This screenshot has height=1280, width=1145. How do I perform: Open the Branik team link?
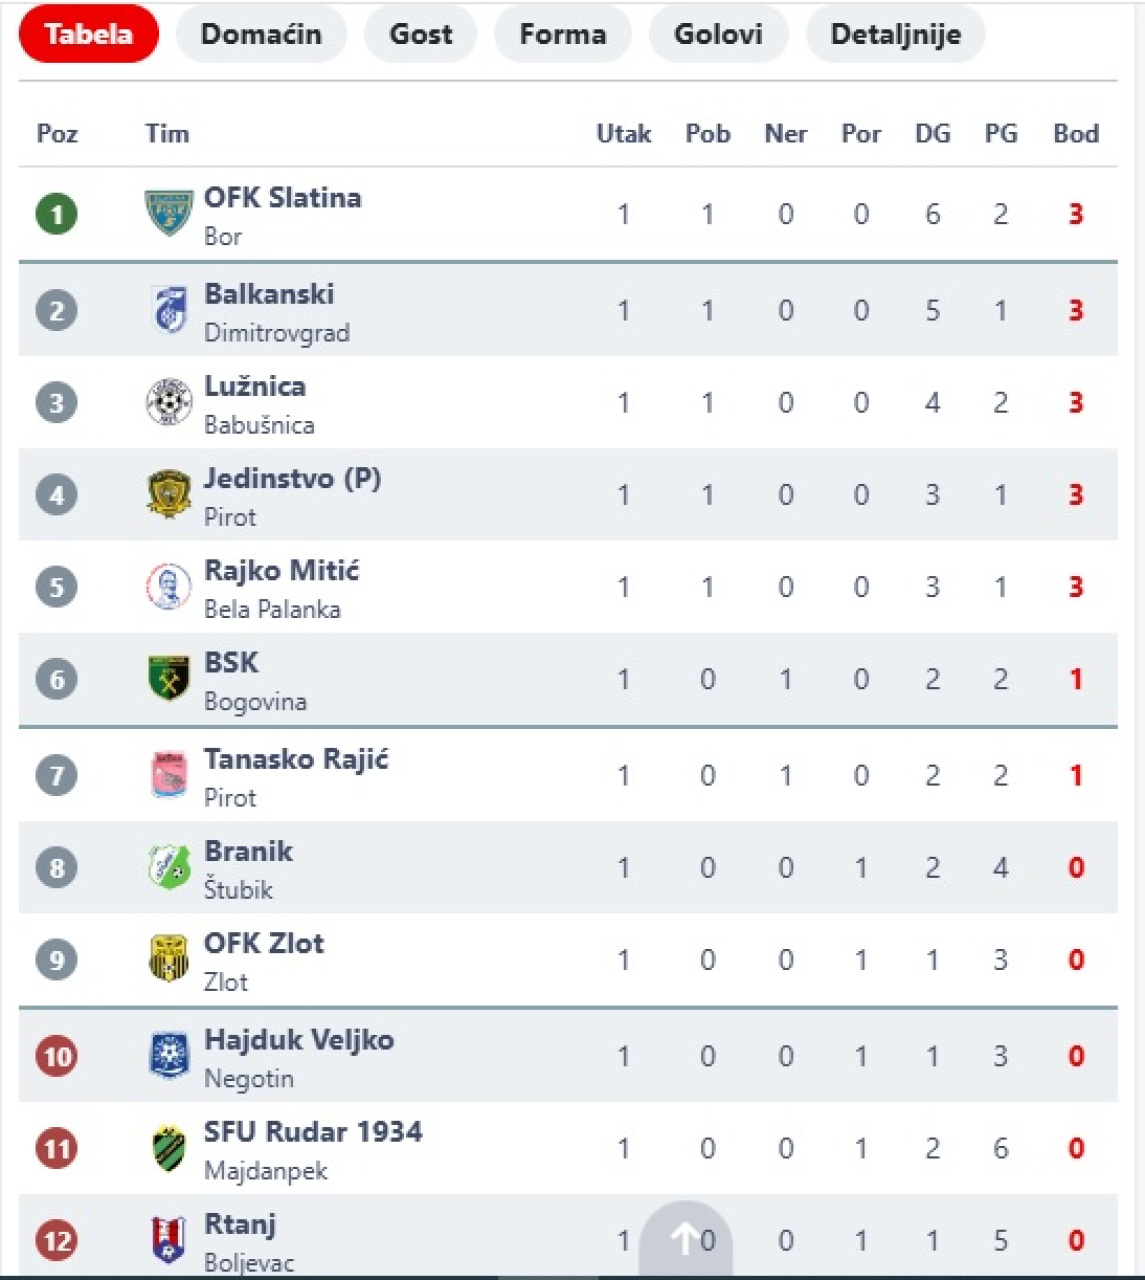tap(248, 851)
